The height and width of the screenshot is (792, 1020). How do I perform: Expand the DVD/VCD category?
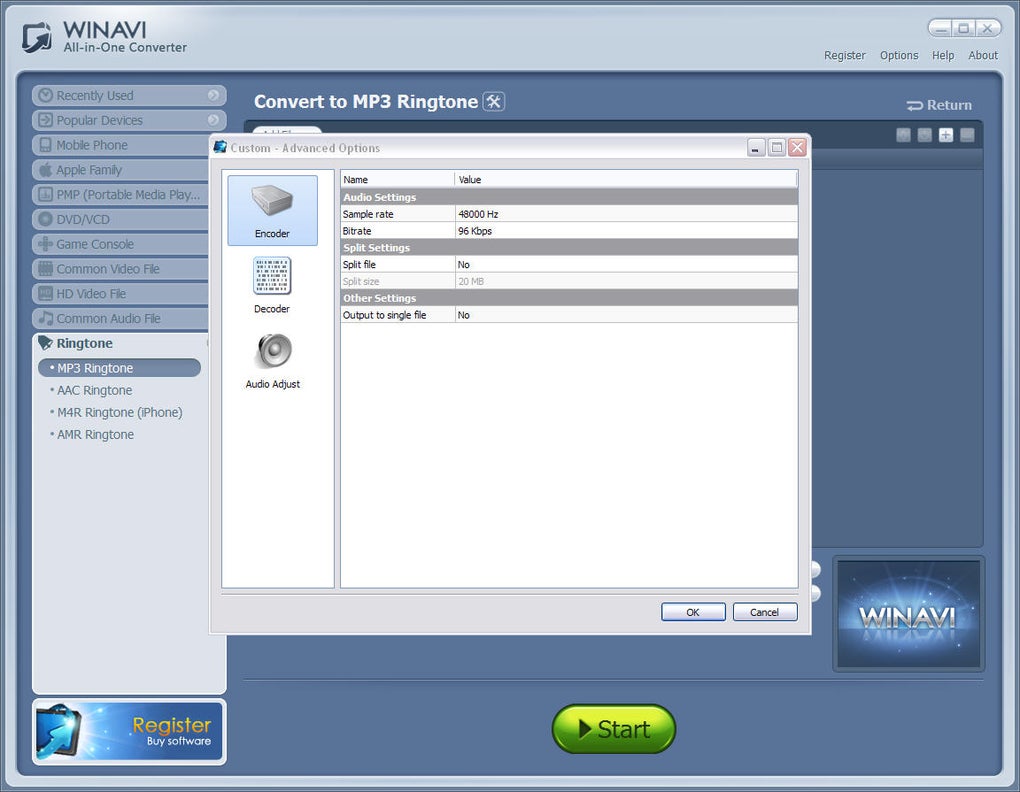coord(120,219)
